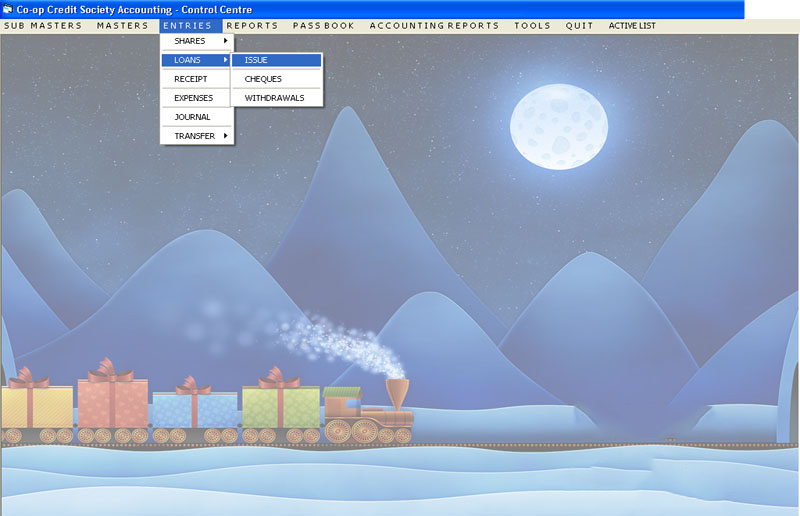Image resolution: width=800 pixels, height=516 pixels.
Task: Click the arrow next to SHARES
Action: point(226,41)
